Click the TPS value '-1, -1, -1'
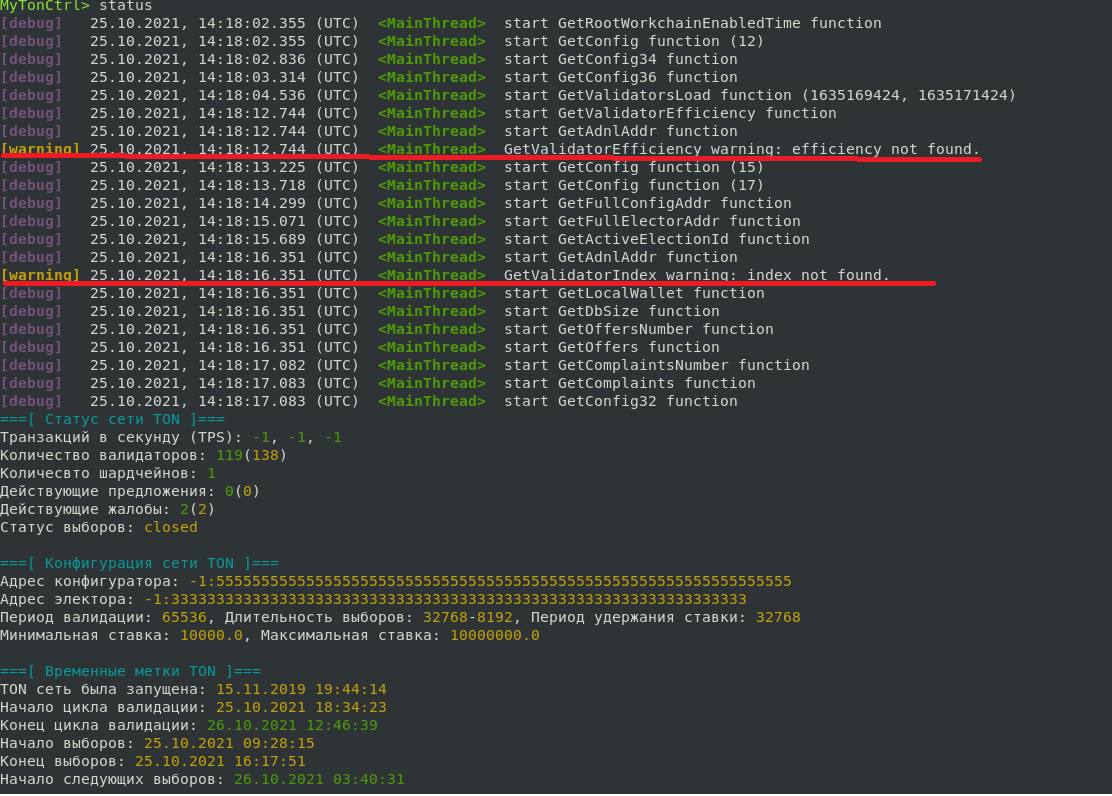1112x796 pixels. click(x=296, y=438)
